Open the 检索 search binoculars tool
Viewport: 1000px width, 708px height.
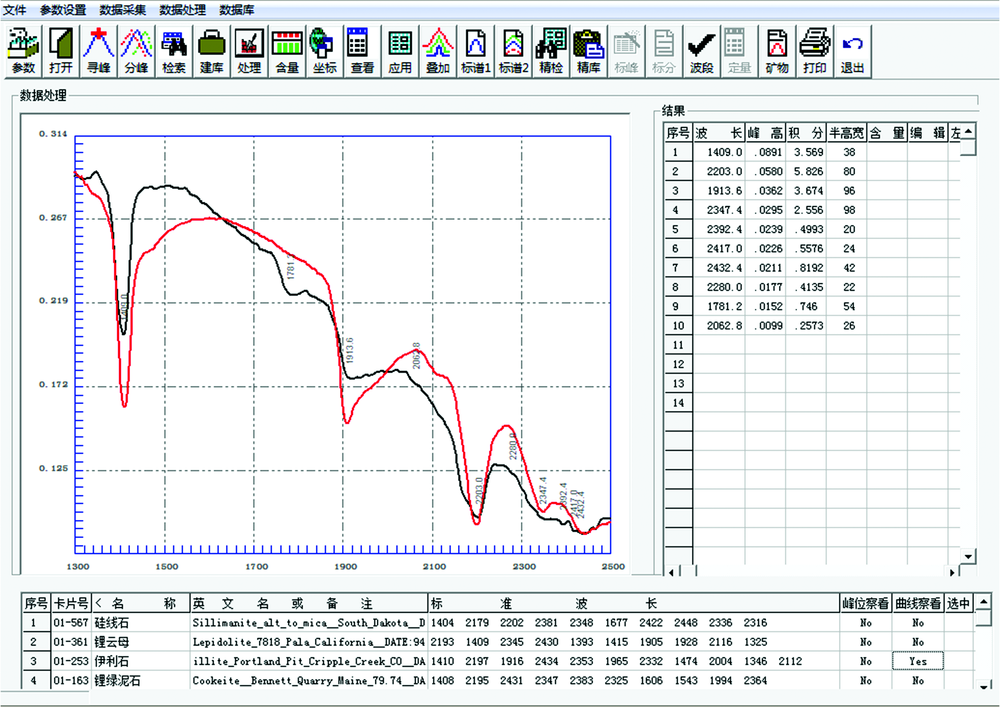(x=174, y=50)
